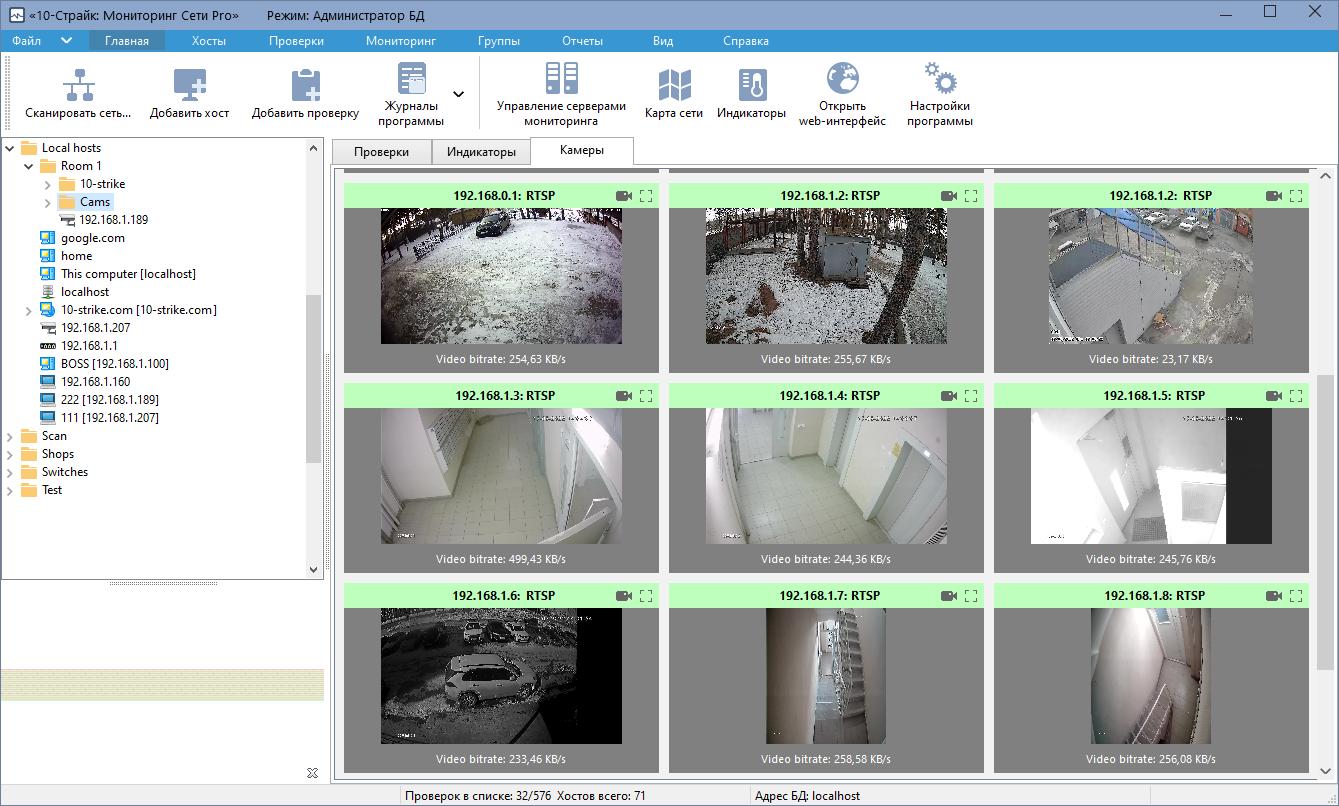Image resolution: width=1339 pixels, height=806 pixels.
Task: Open Program Settings (Настройки программы) gears icon
Action: [x=940, y=80]
